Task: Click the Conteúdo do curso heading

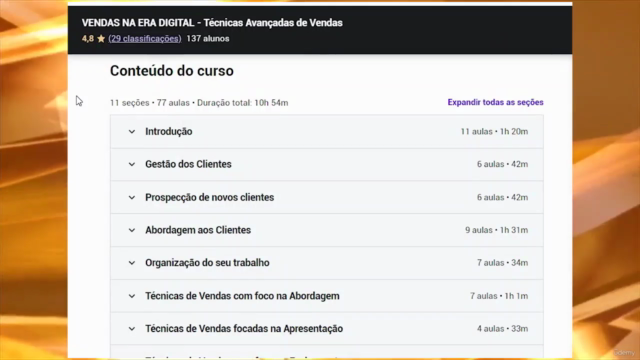Action: click(172, 71)
